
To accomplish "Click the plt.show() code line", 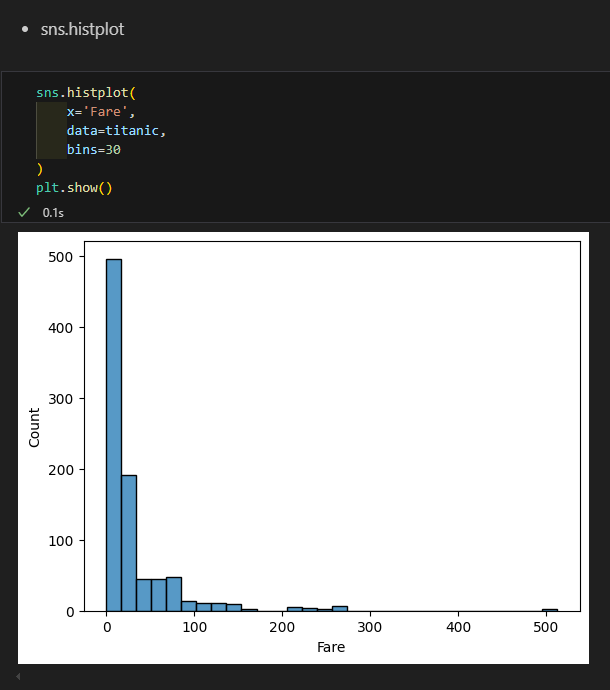I will click(74, 188).
